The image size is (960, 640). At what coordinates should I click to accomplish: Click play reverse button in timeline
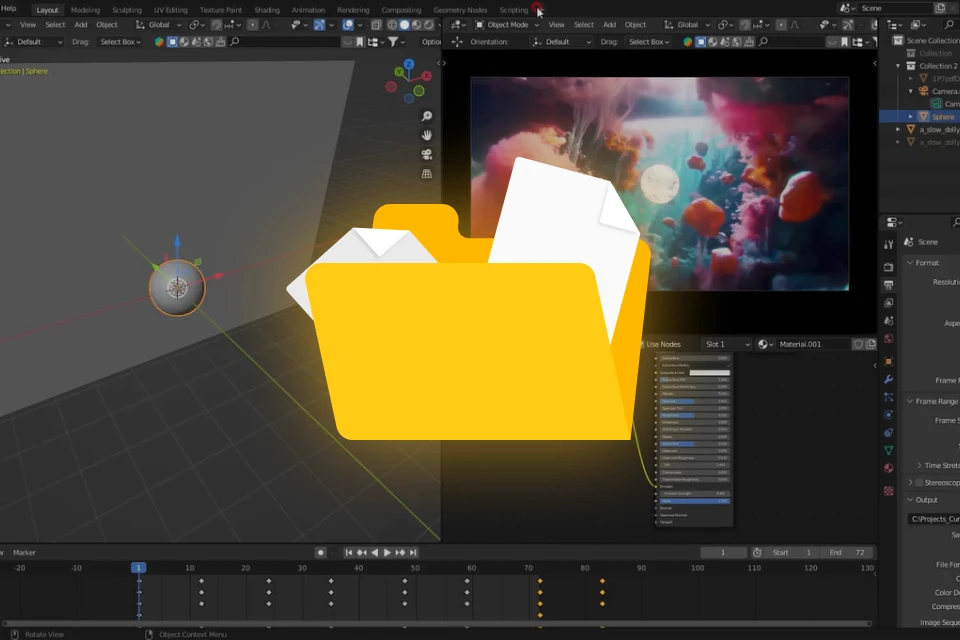pyautogui.click(x=375, y=552)
